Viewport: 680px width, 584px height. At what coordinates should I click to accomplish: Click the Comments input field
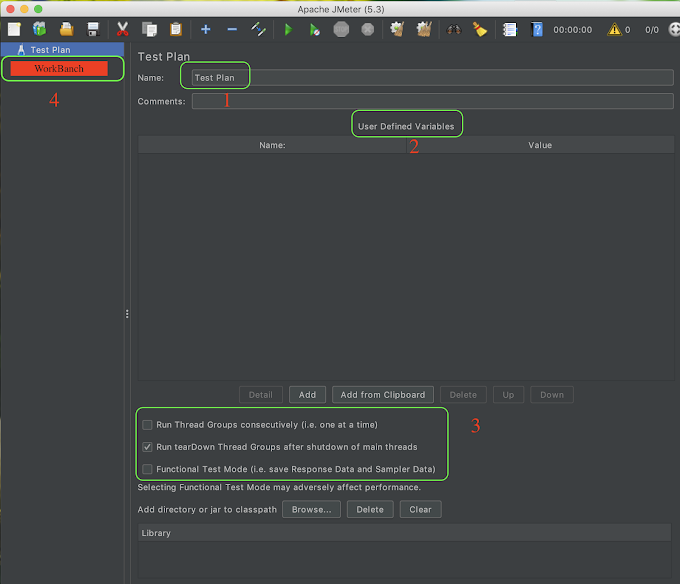click(x=432, y=101)
